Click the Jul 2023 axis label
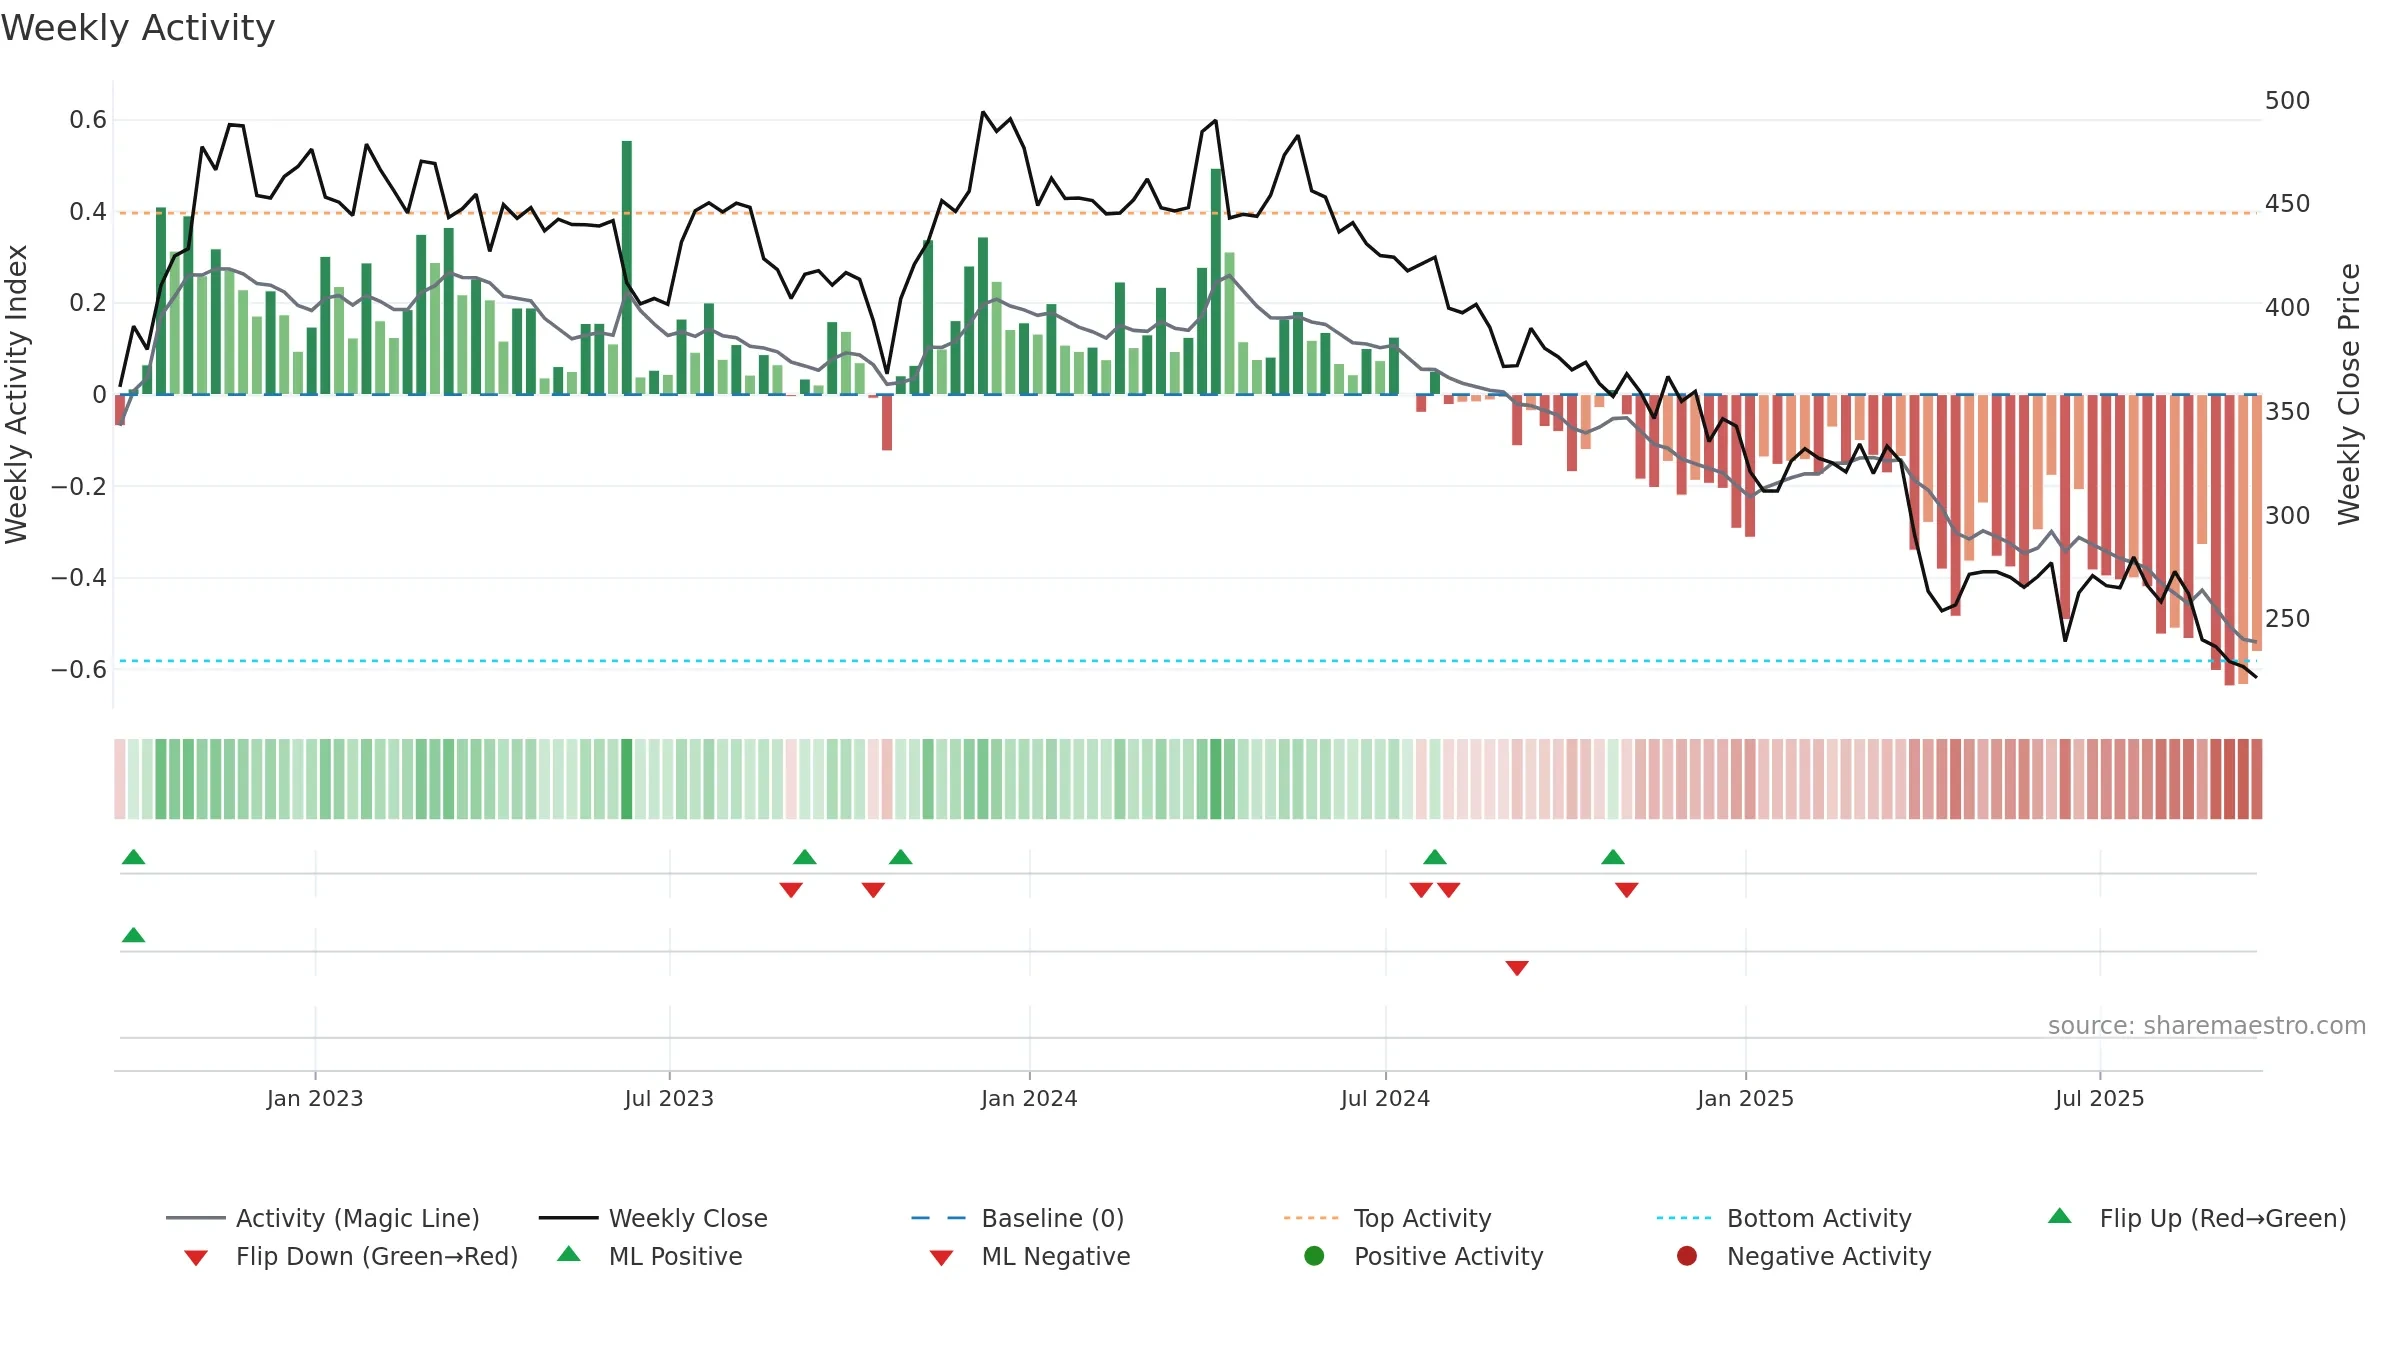This screenshot has height=1350, width=2400. coord(669,1098)
